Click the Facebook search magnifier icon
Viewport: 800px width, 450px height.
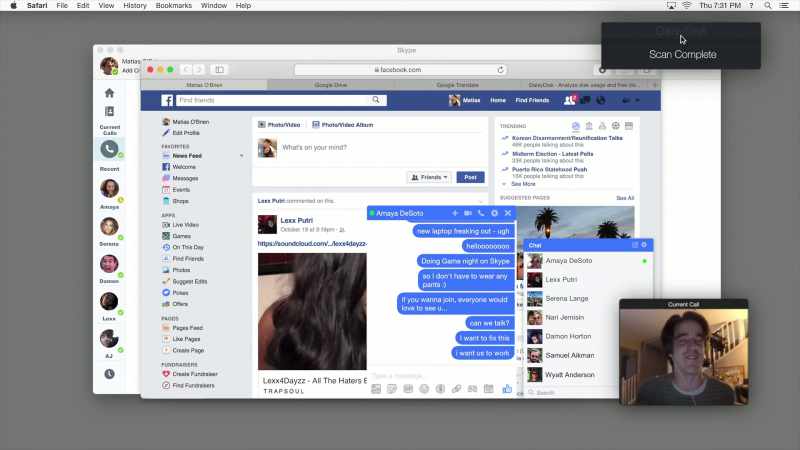pos(376,100)
